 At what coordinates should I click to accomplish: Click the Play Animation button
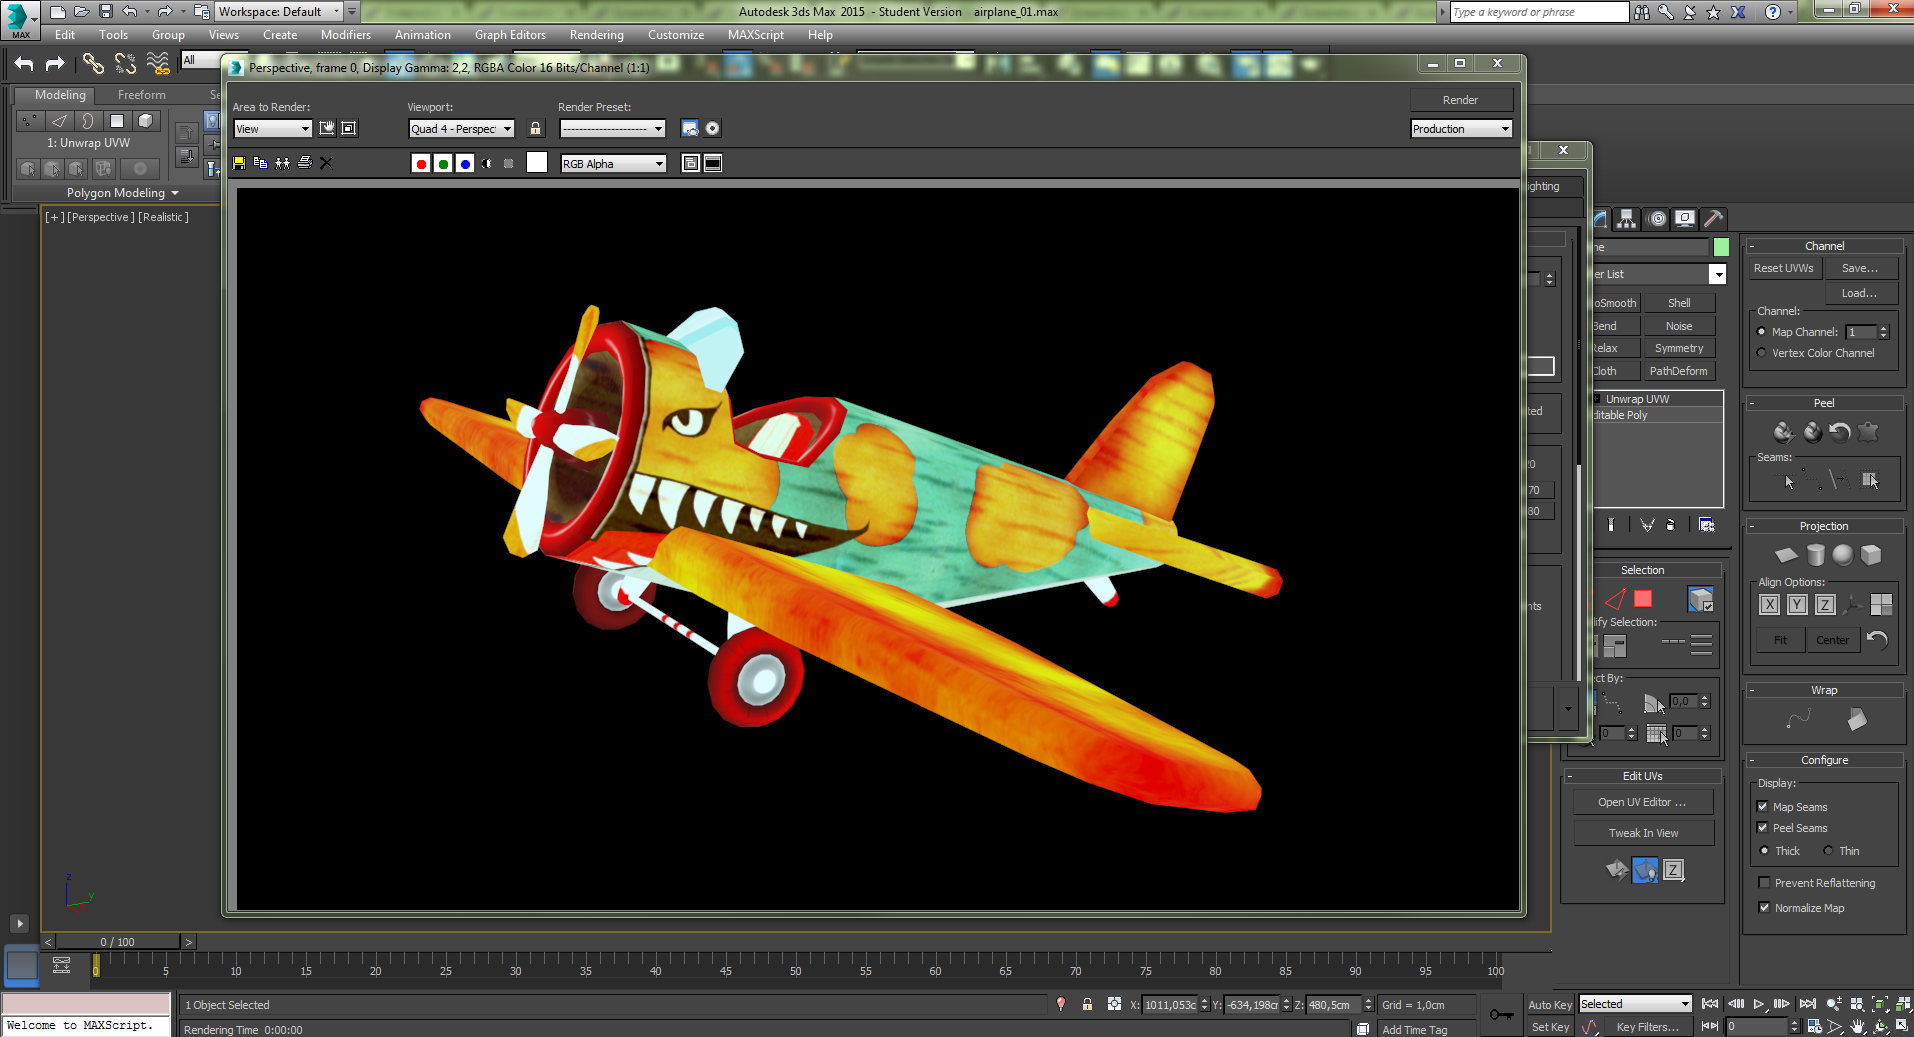[1759, 1004]
